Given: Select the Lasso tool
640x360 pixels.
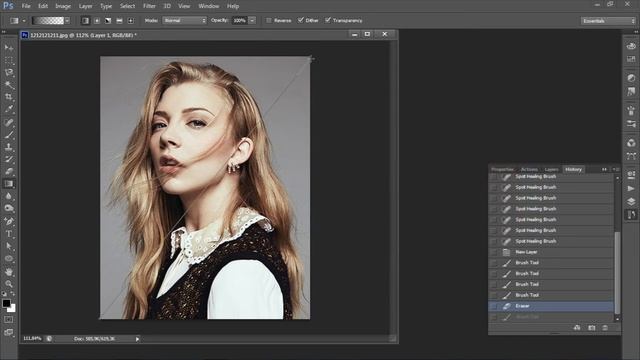Looking at the screenshot, I should pos(9,73).
